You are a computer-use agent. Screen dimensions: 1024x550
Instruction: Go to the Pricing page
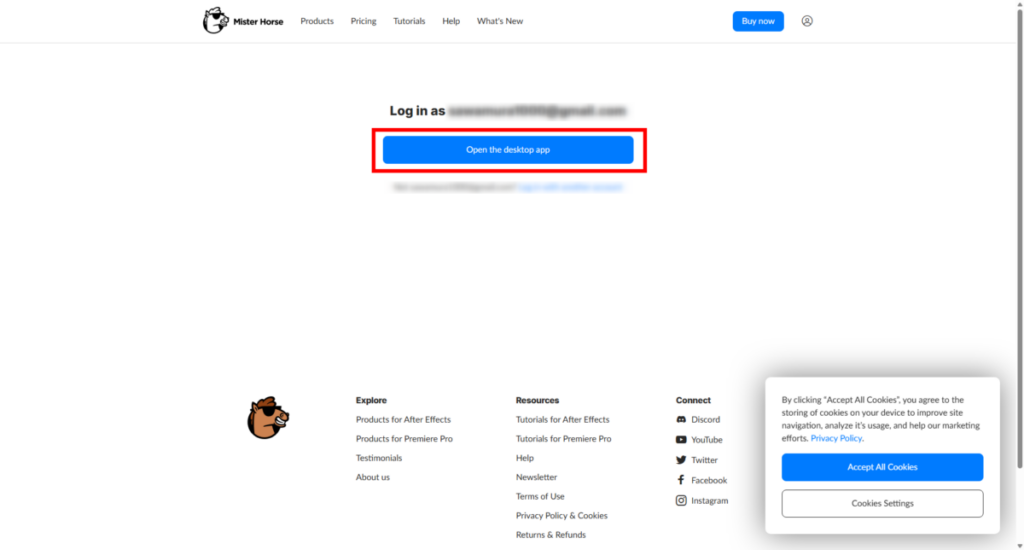[363, 21]
